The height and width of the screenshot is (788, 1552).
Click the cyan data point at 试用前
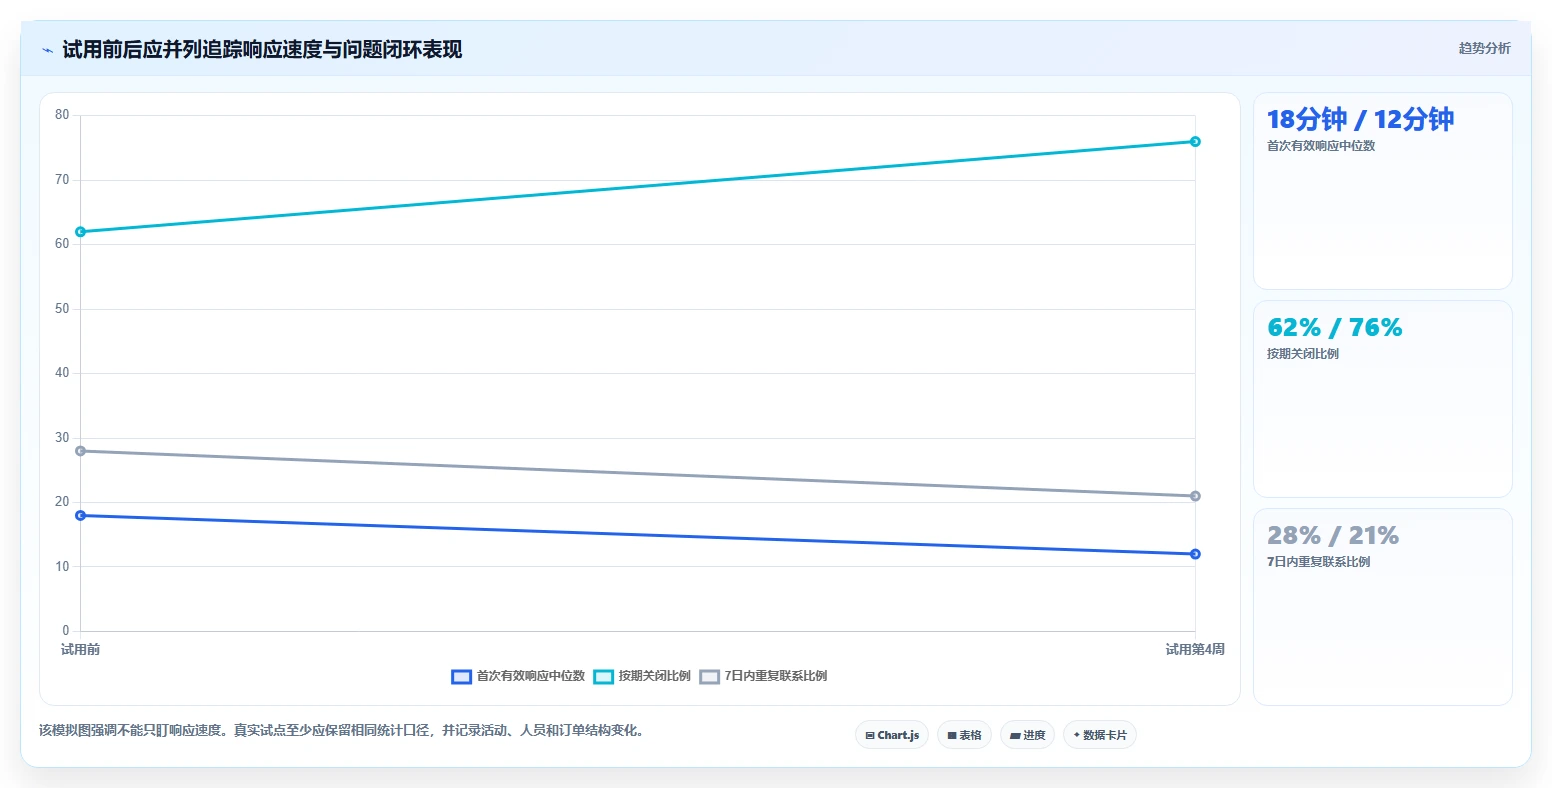click(80, 232)
